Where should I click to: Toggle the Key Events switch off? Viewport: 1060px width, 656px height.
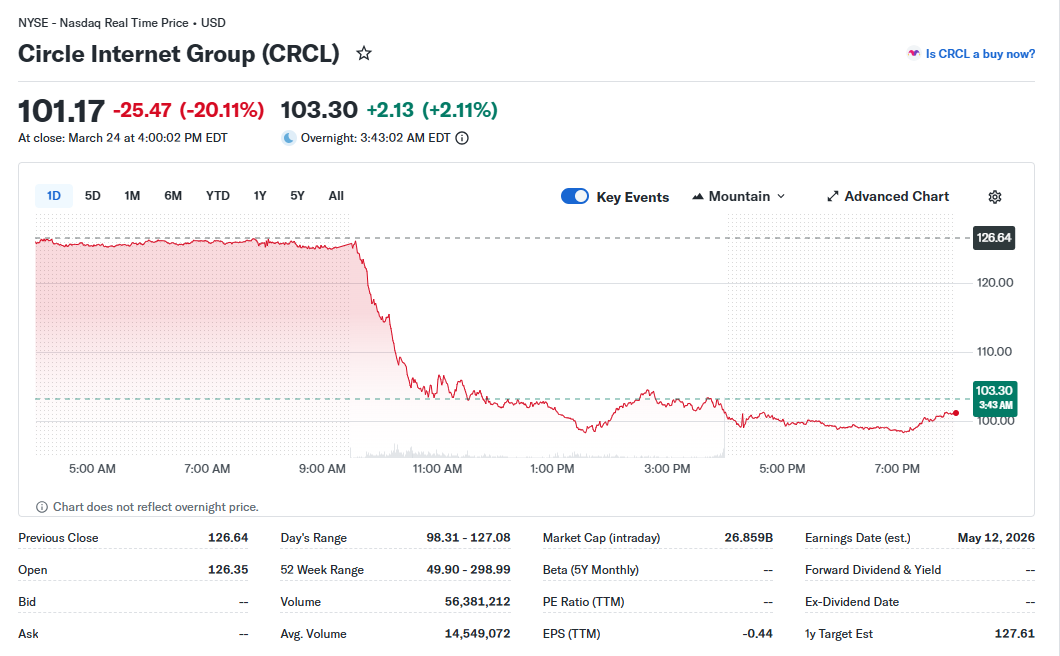click(x=575, y=197)
